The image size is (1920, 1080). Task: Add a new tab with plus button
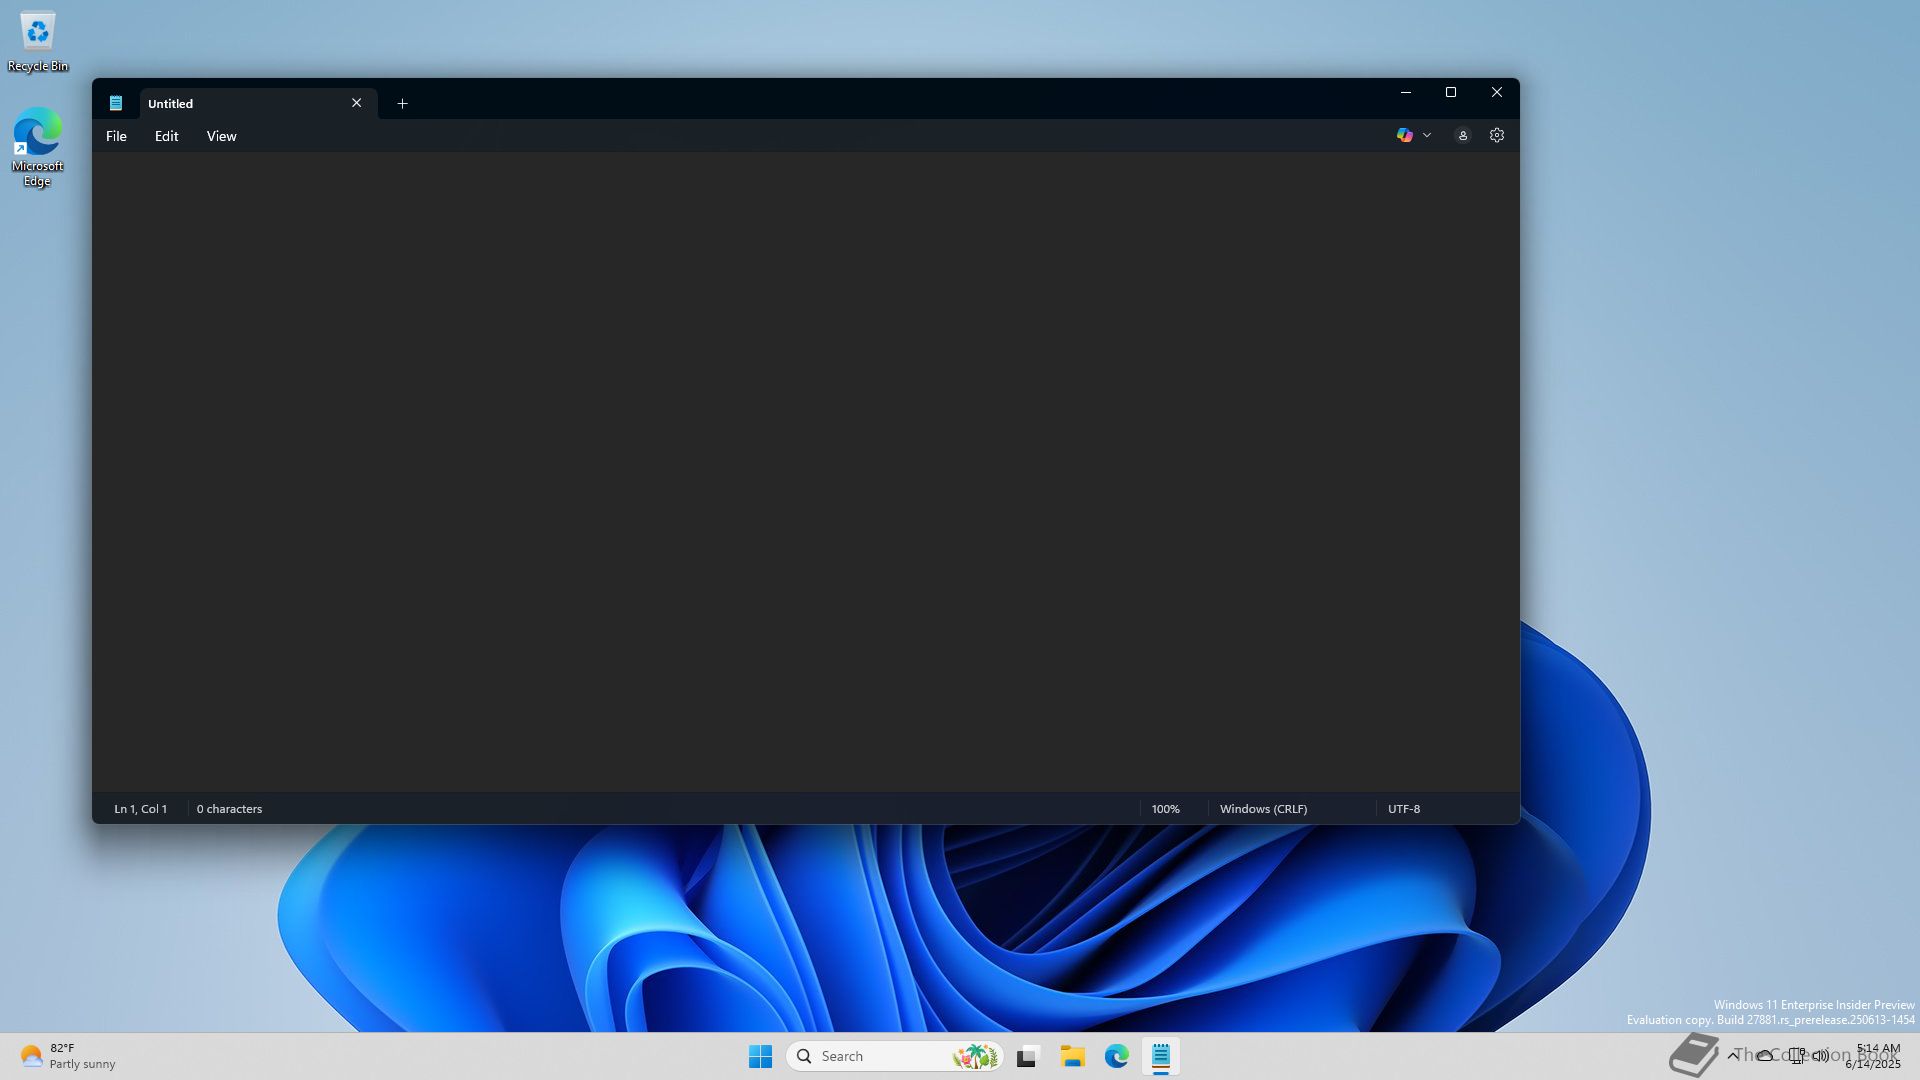pos(402,103)
